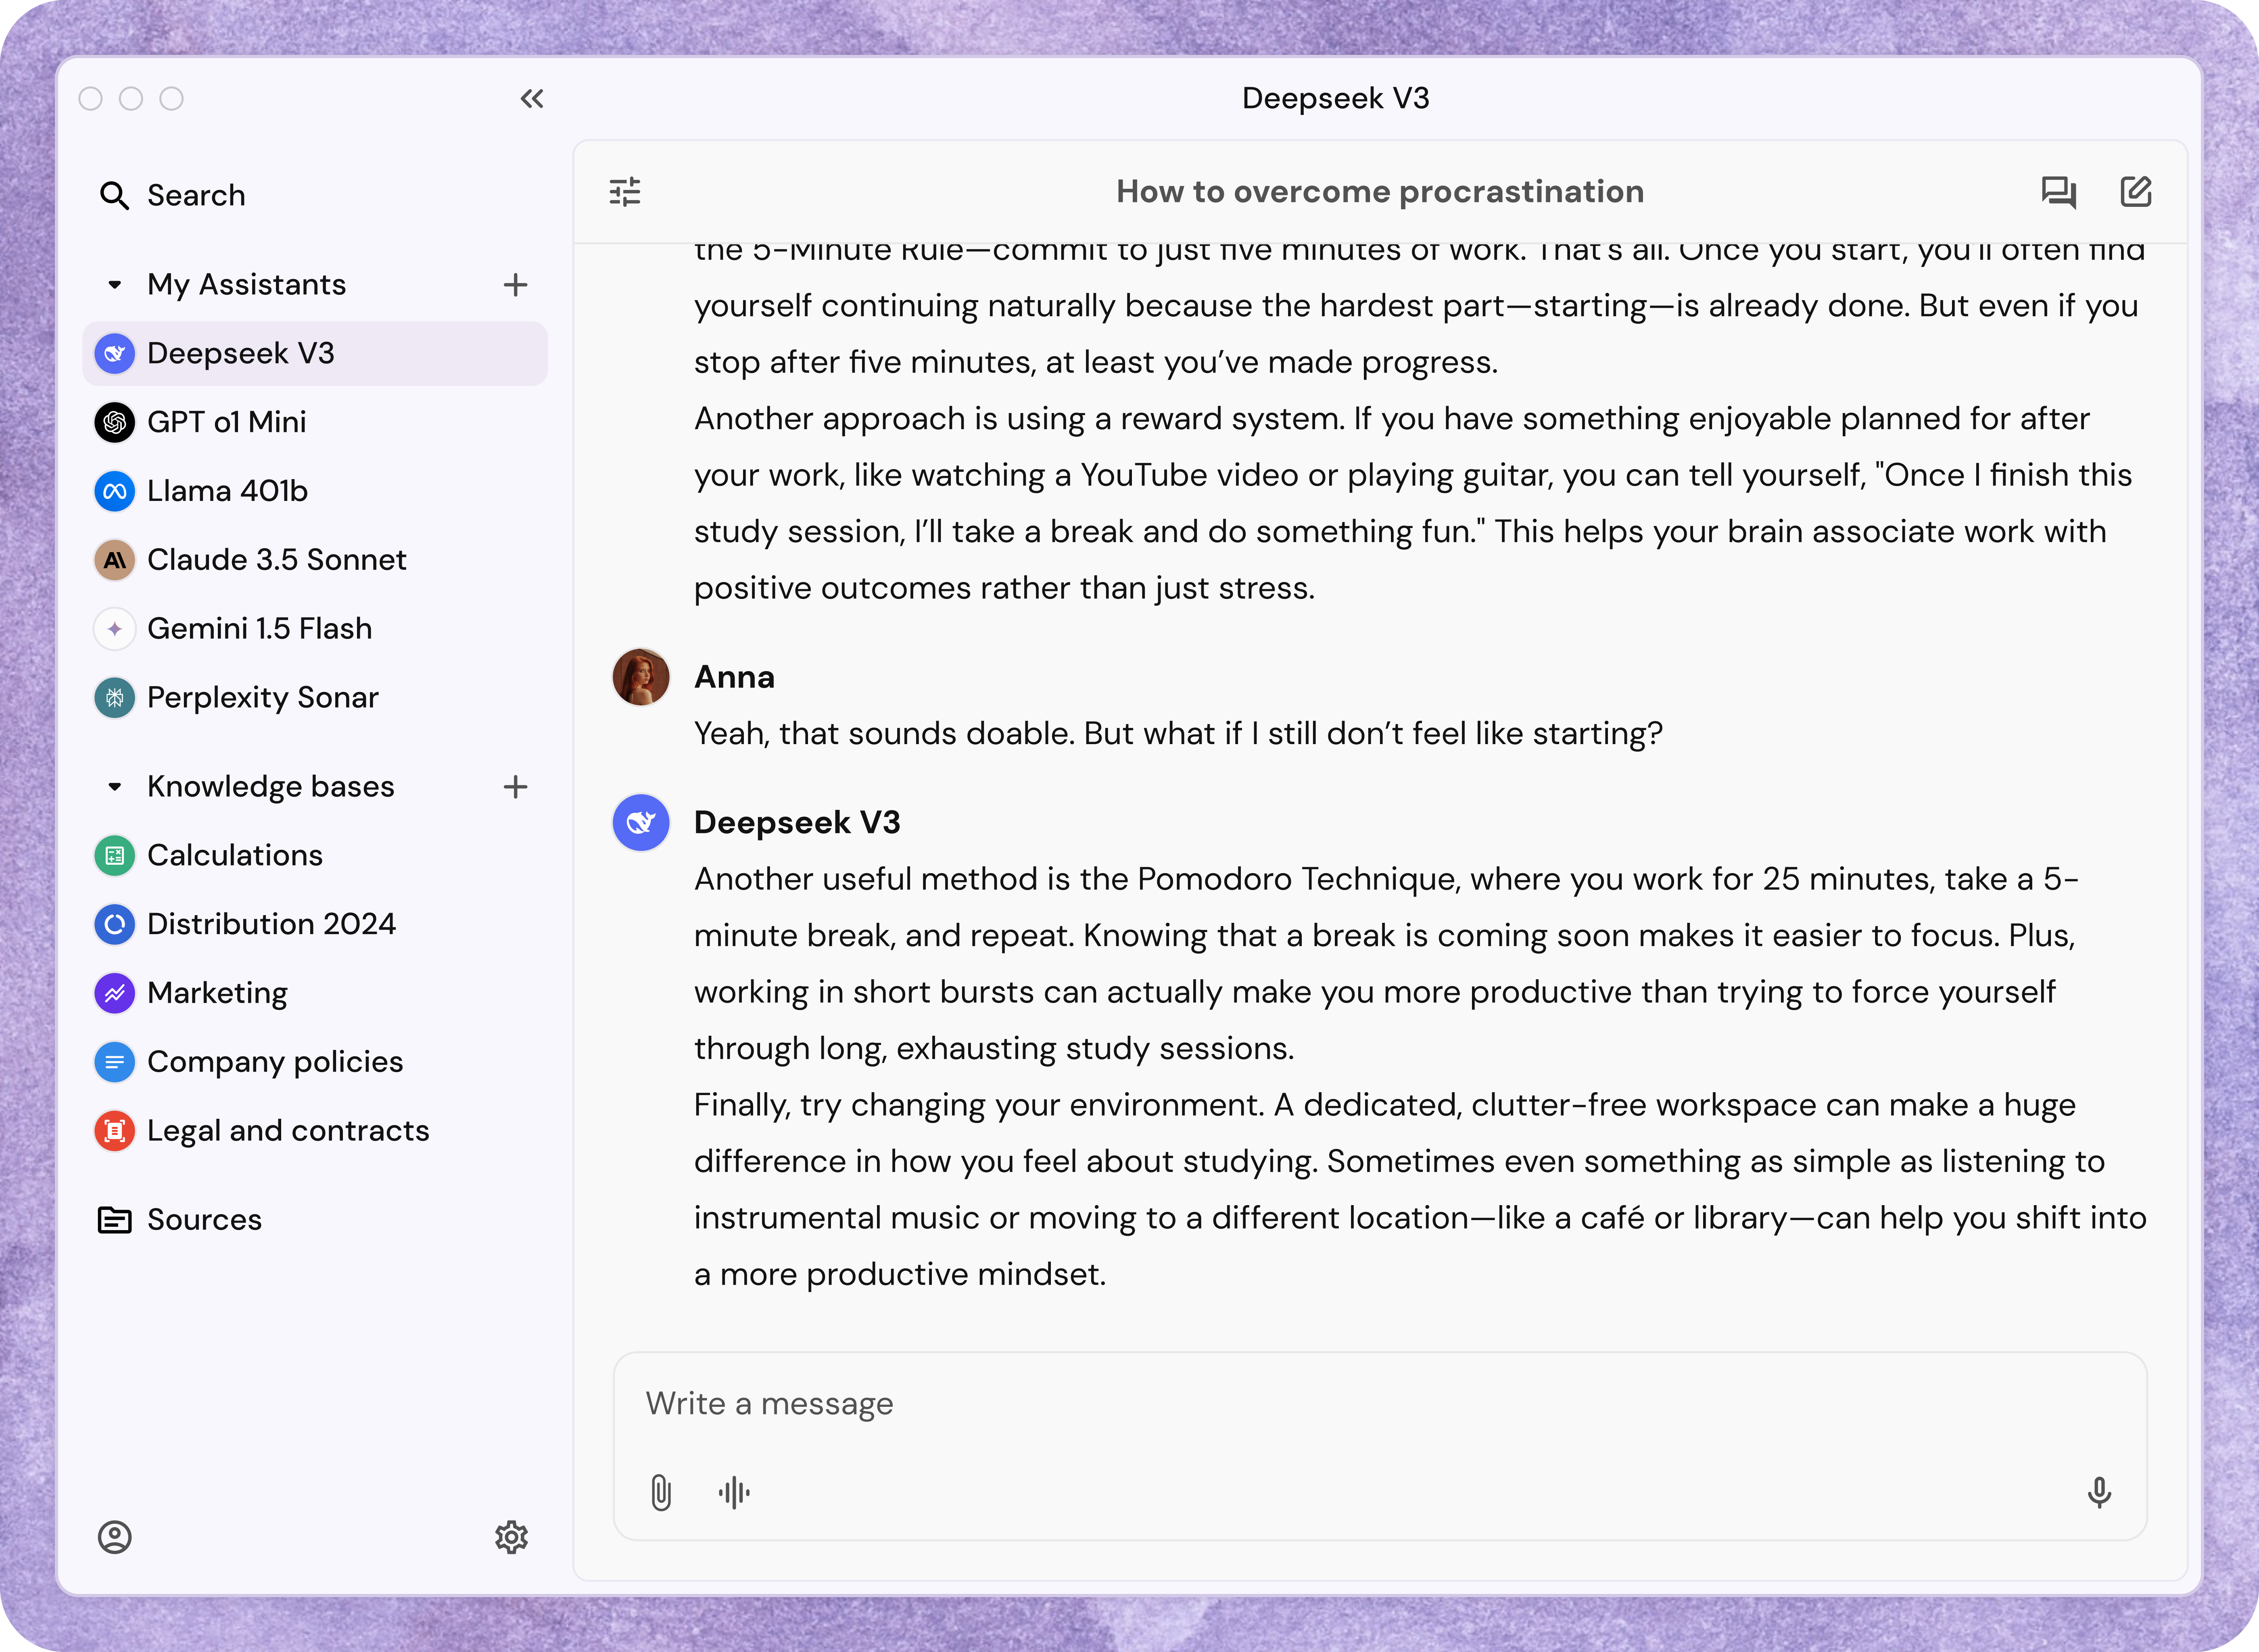Collapse the sidebar with the double-chevron icon
Screen dimensions: 2259x1652
532,98
